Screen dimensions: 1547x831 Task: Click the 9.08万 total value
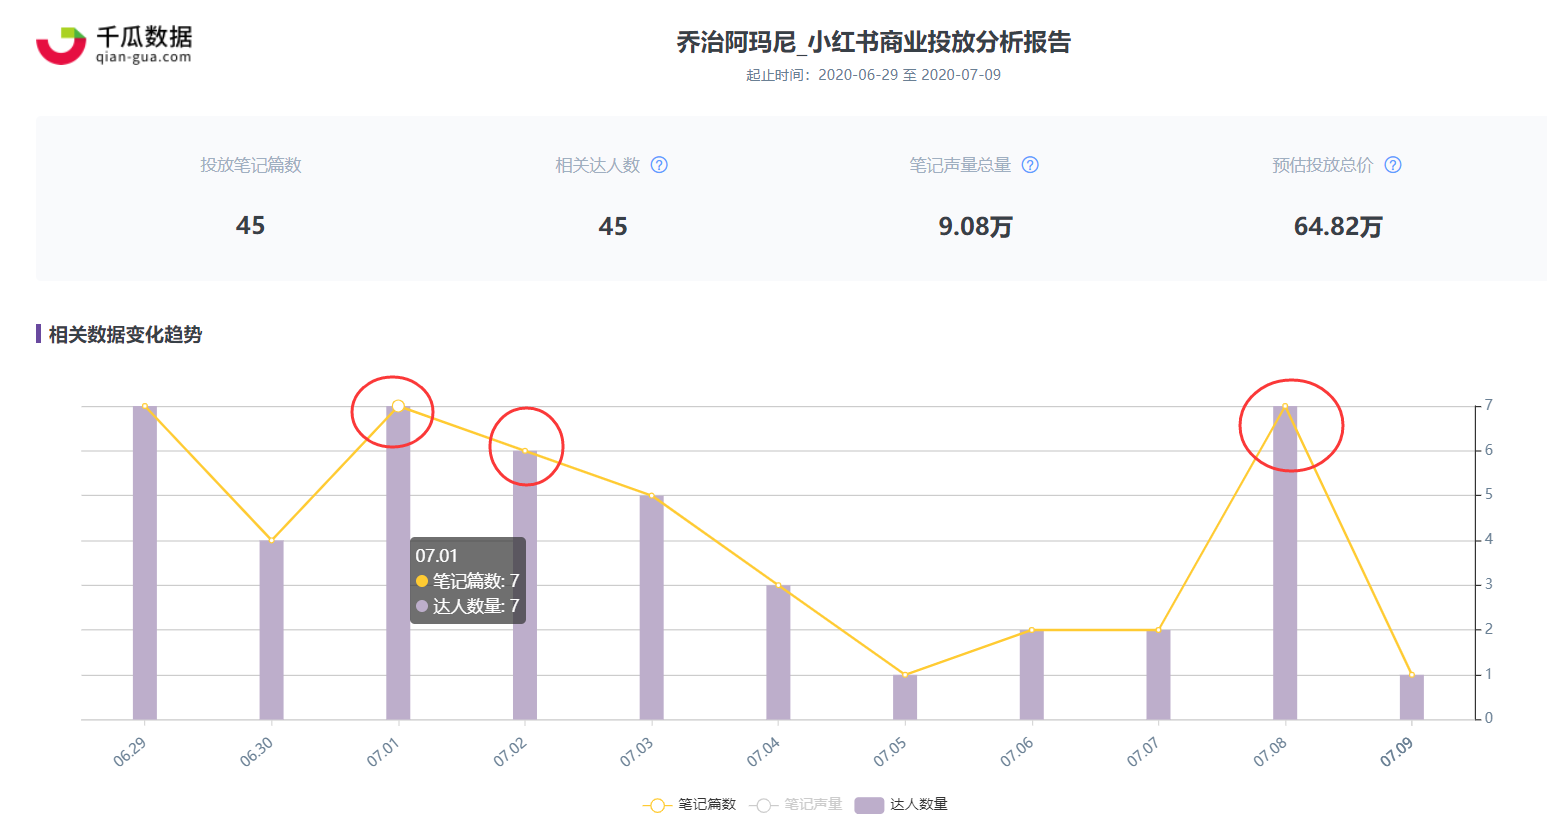click(x=976, y=227)
